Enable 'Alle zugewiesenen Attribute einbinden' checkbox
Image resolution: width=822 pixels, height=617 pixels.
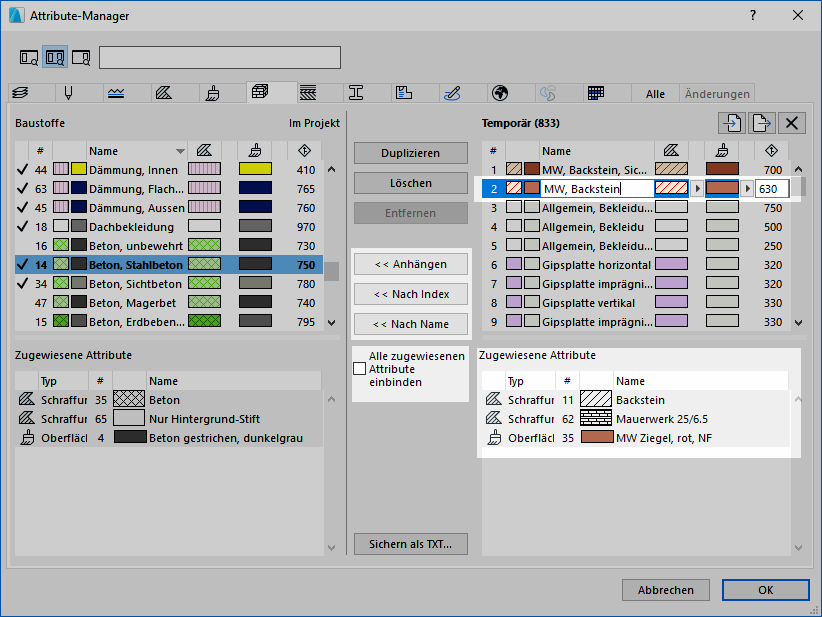coord(360,369)
